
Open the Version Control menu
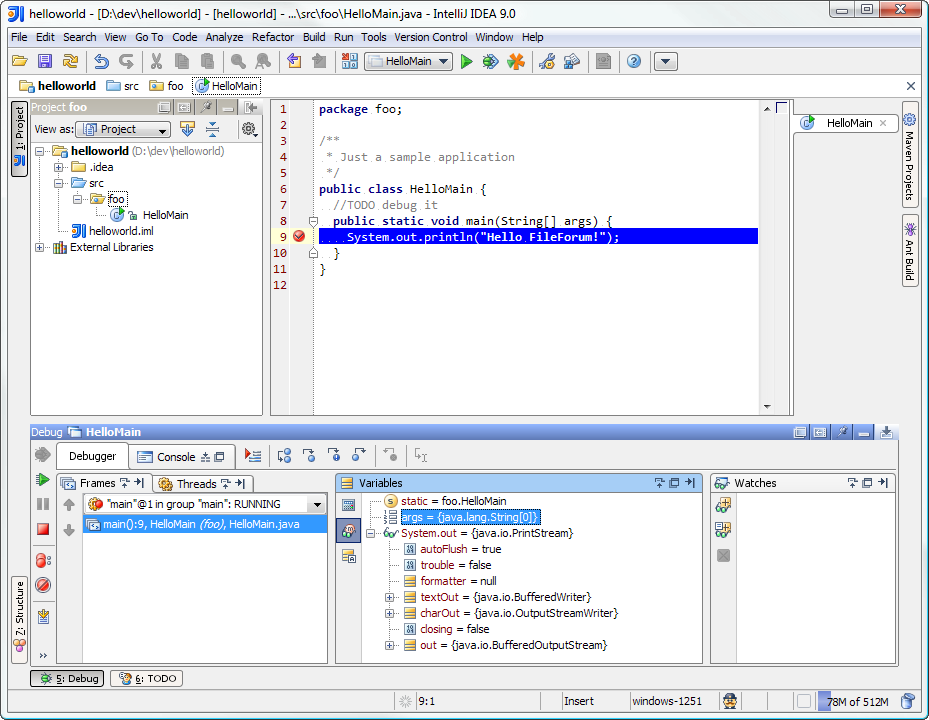coord(431,37)
